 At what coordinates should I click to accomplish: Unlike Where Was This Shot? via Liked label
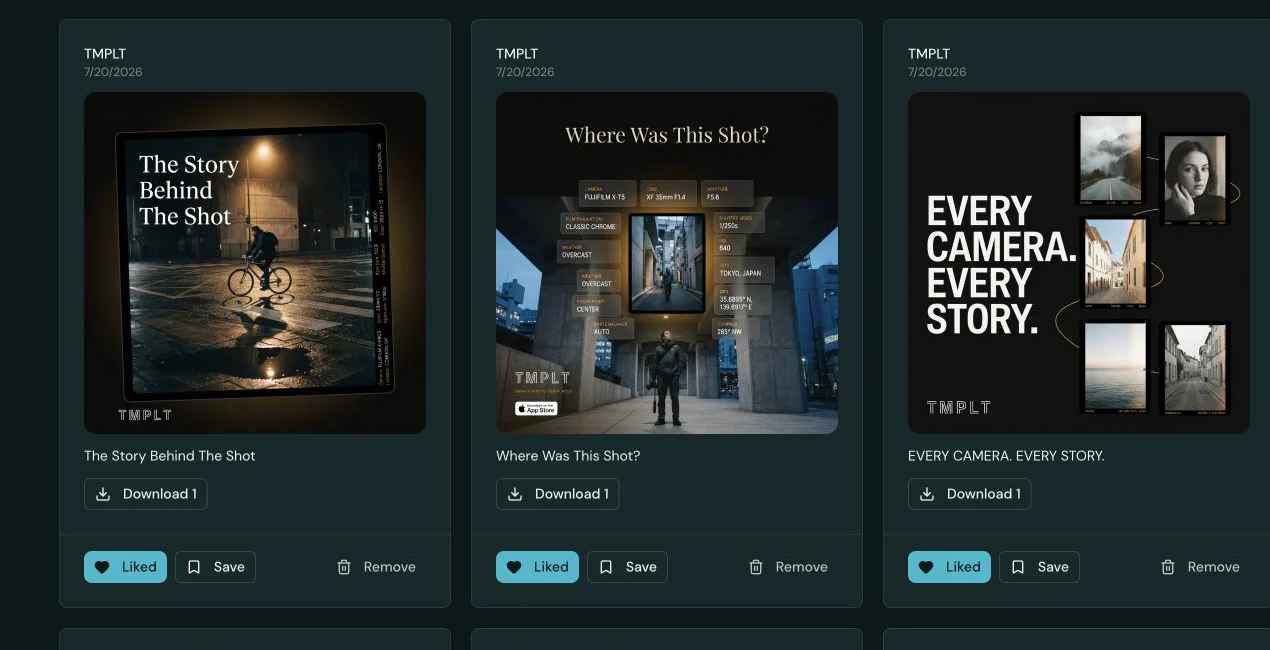pos(551,567)
